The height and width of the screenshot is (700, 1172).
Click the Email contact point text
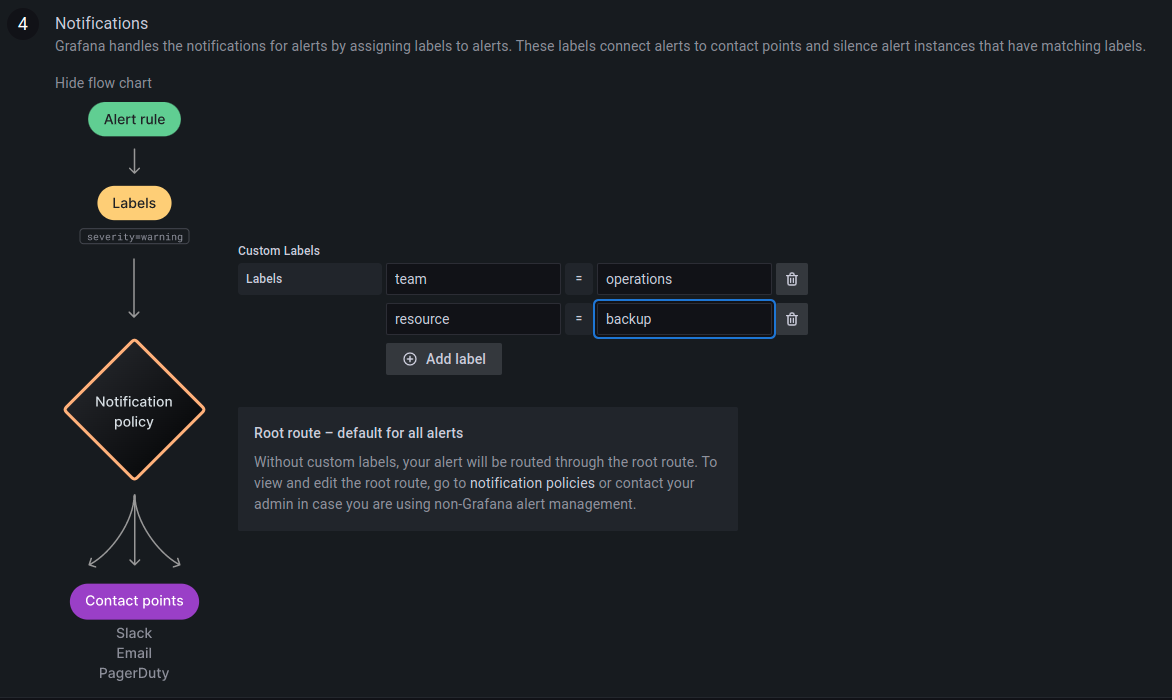click(134, 653)
